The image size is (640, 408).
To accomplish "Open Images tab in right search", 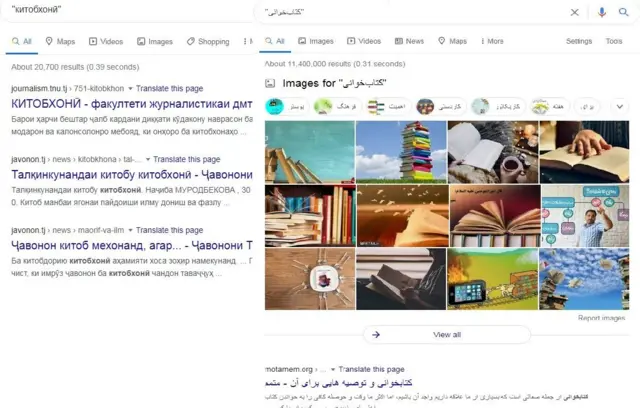I will [x=316, y=41].
